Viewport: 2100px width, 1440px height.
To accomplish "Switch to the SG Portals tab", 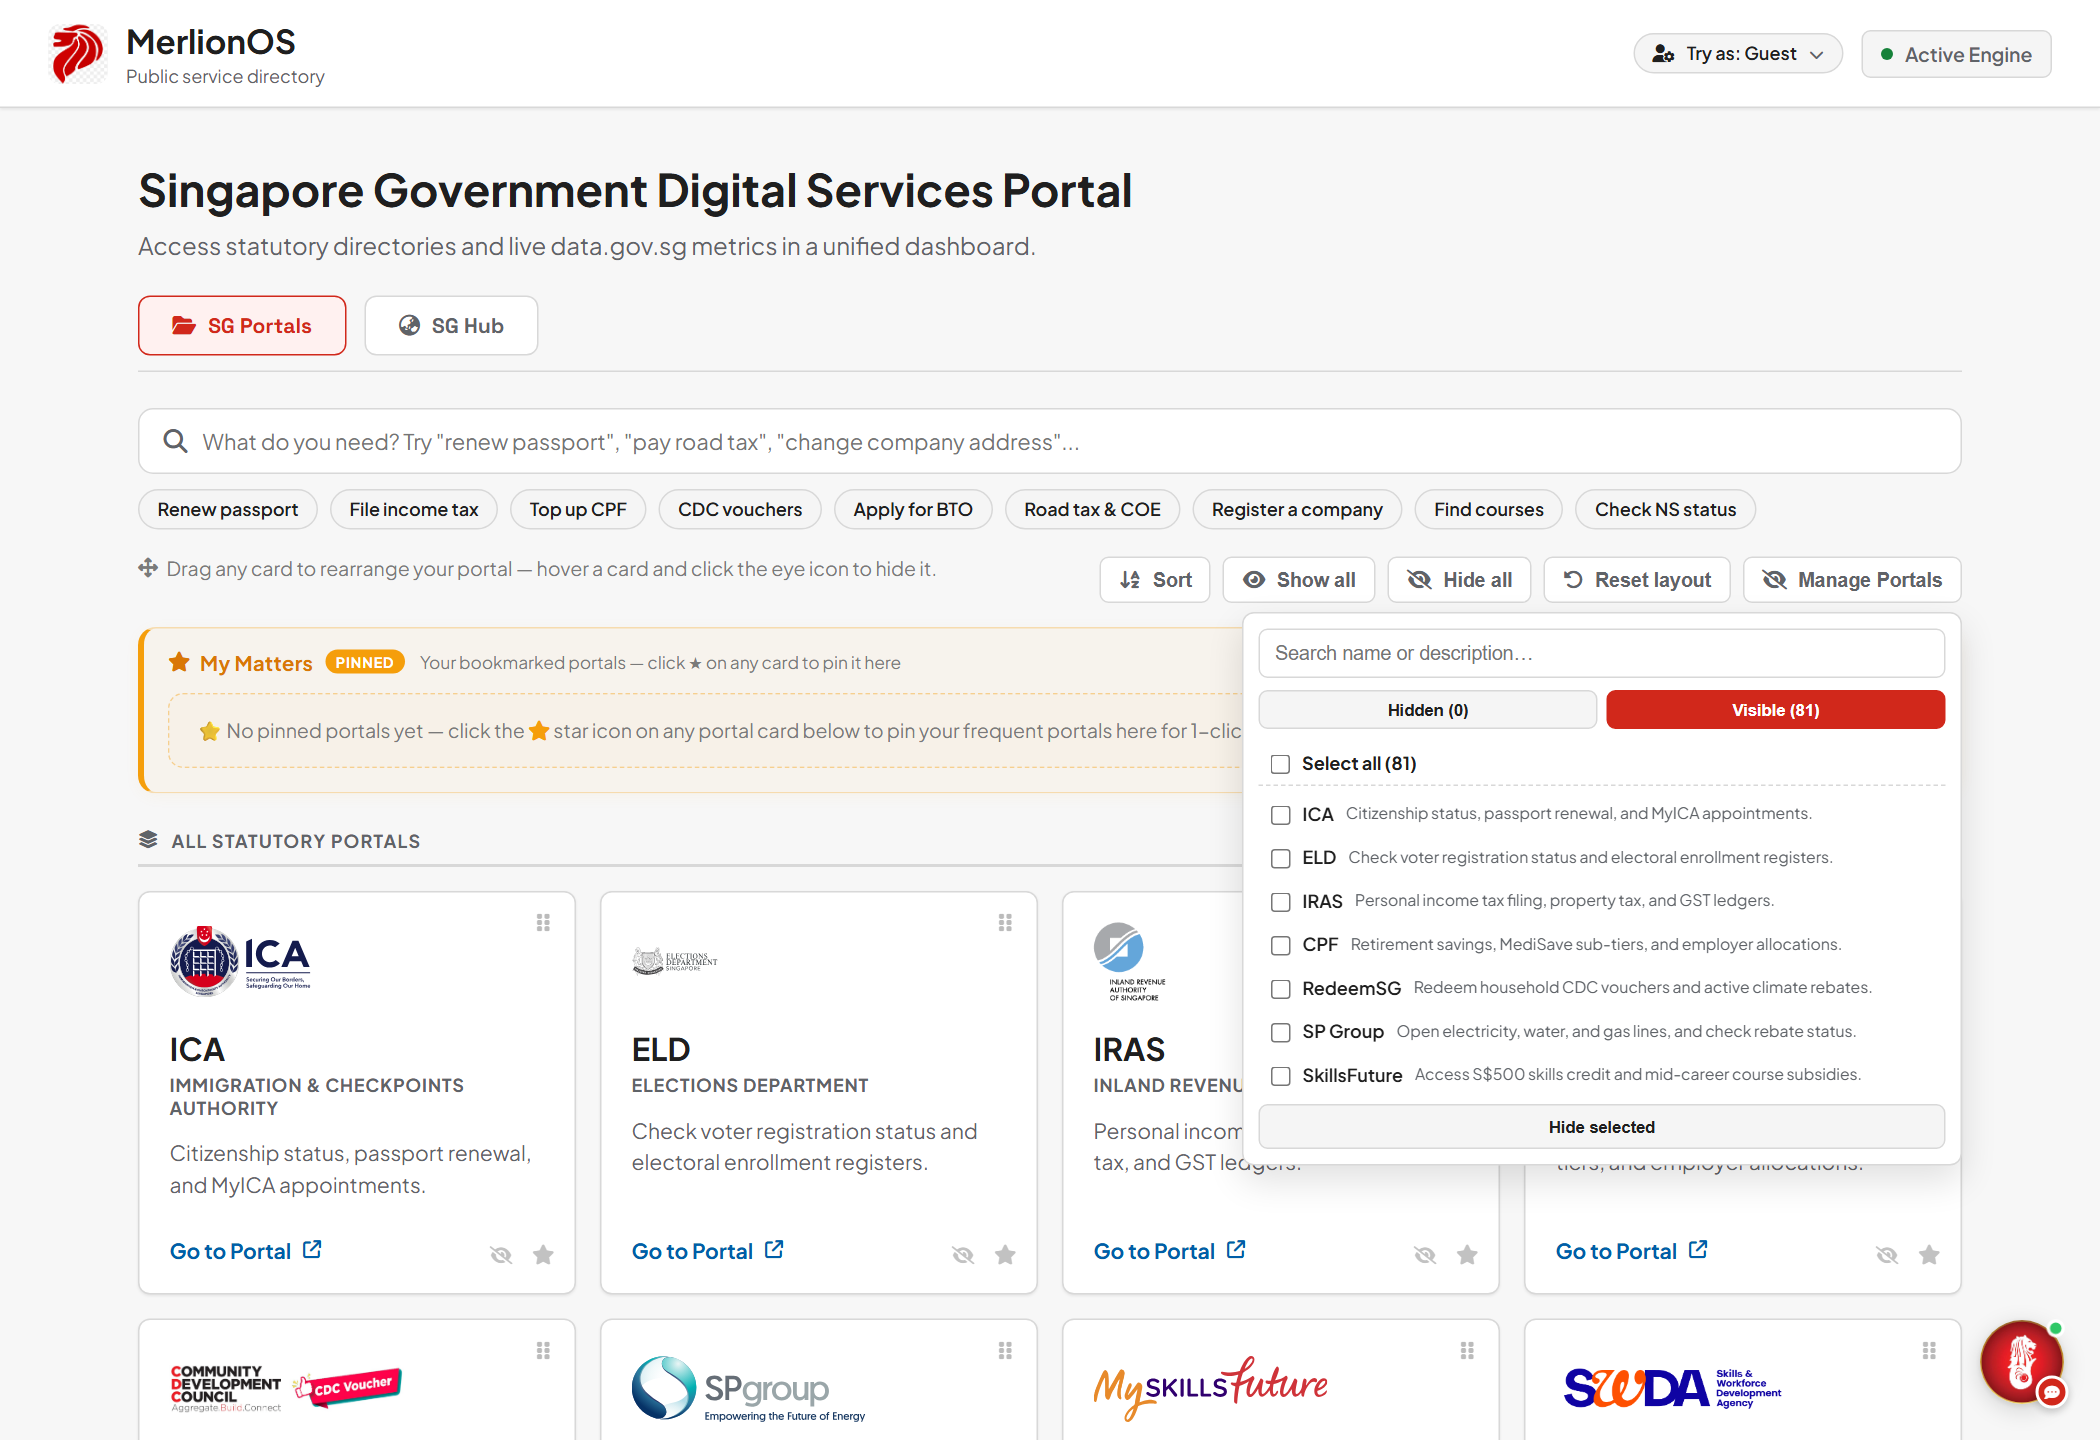I will point(242,326).
